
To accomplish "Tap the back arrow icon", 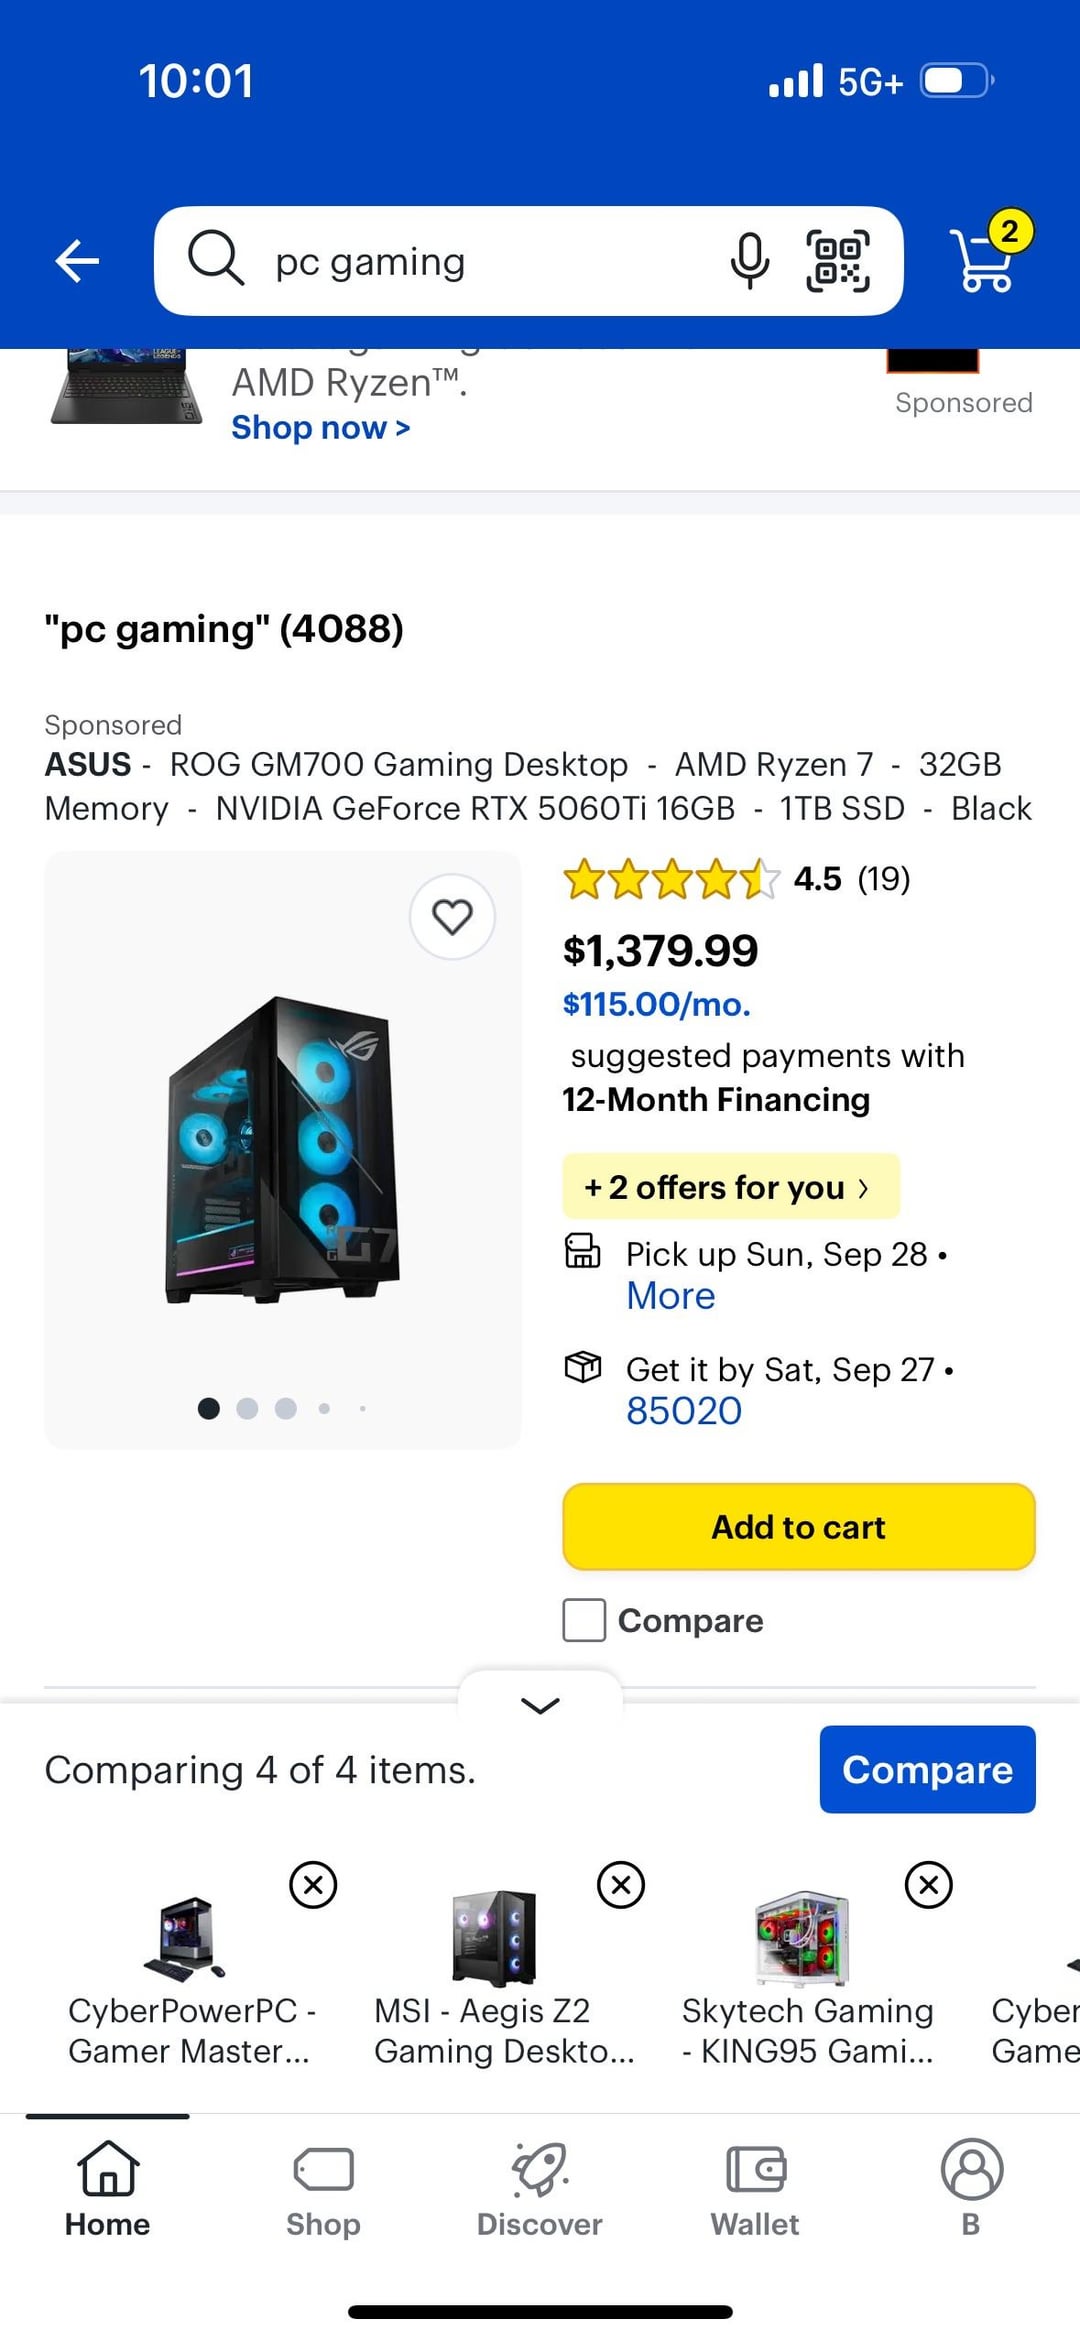I will (77, 262).
